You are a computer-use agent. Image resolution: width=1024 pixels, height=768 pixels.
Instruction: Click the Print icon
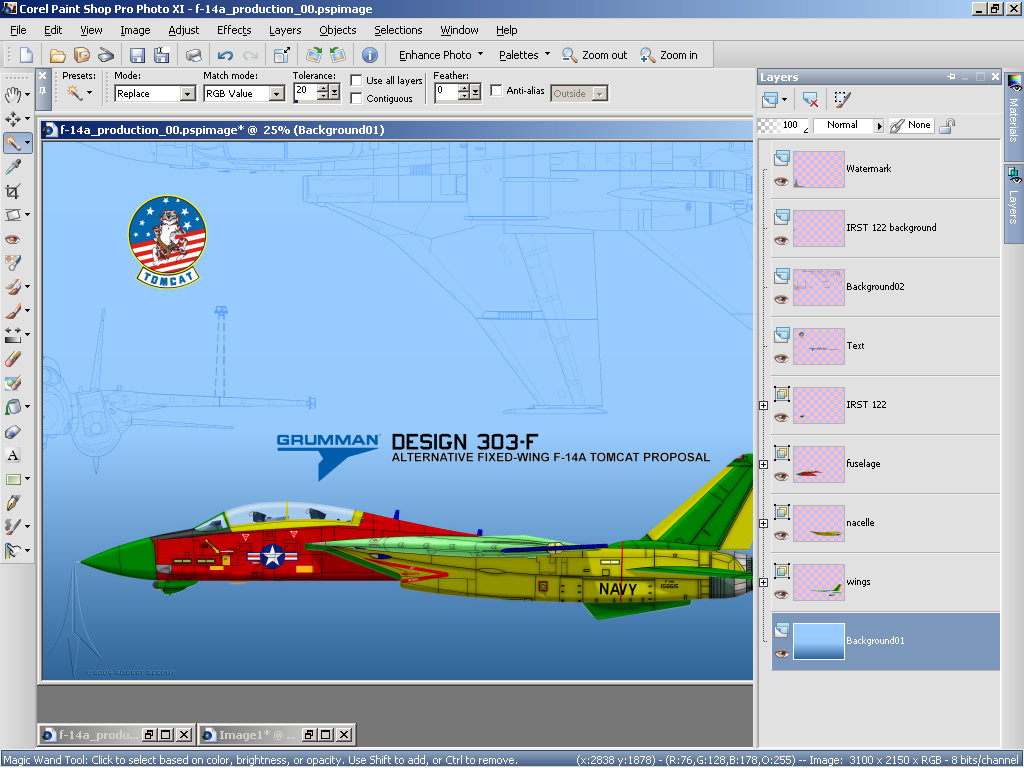(x=194, y=55)
